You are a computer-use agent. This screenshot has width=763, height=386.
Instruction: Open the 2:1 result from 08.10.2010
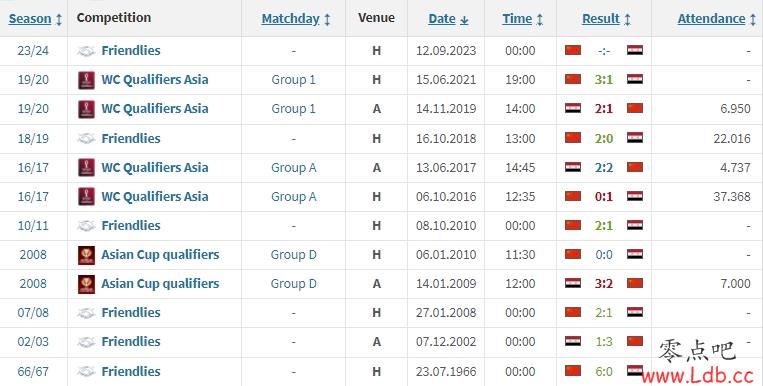(x=603, y=225)
